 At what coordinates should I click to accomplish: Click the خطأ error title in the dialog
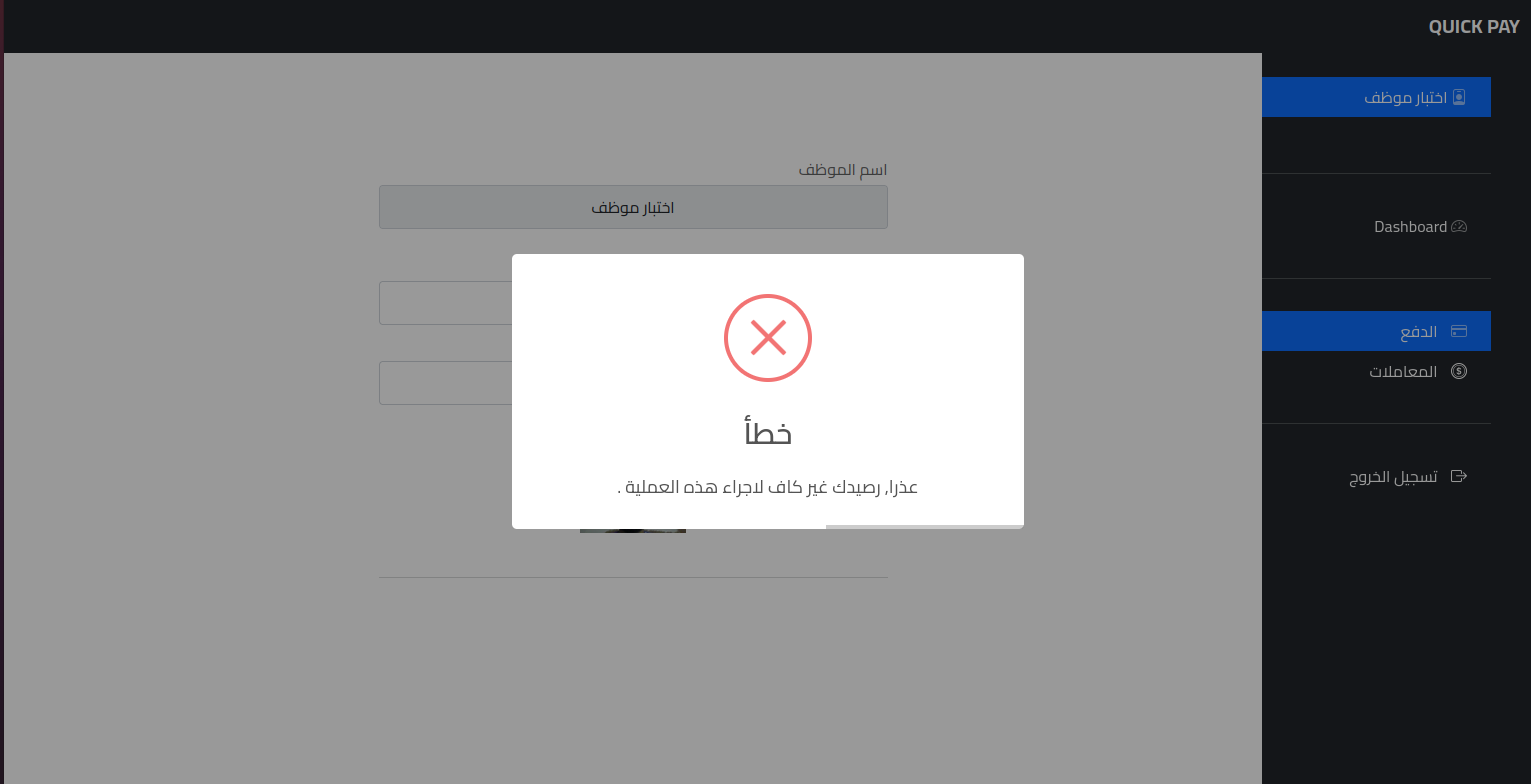pyautogui.click(x=768, y=433)
